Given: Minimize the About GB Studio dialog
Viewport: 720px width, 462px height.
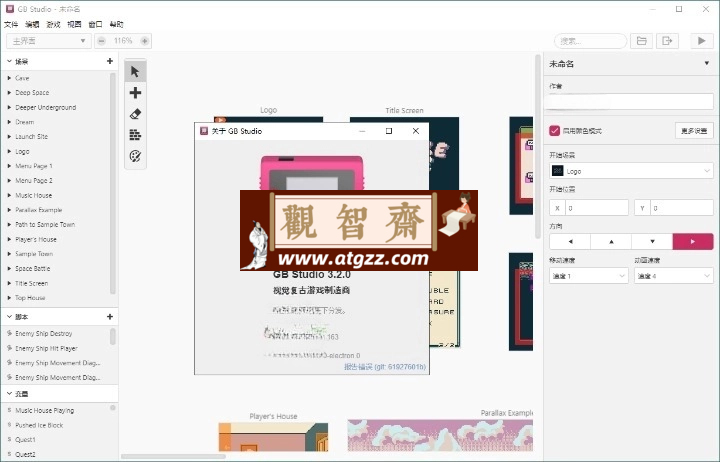Looking at the screenshot, I should pos(362,131).
